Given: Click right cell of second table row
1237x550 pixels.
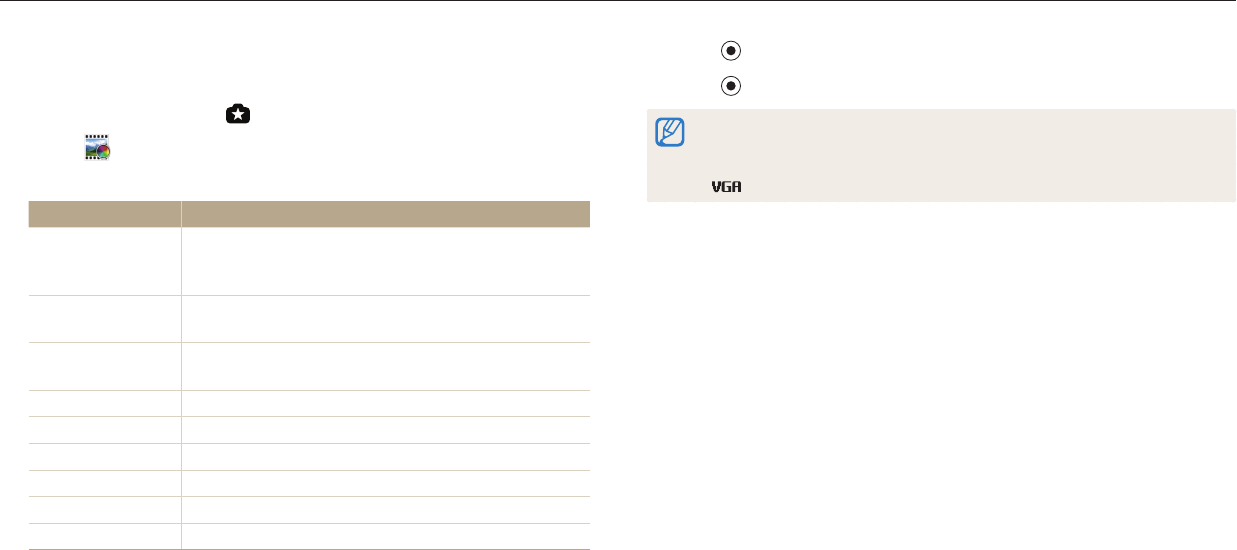Looking at the screenshot, I should click(385, 318).
